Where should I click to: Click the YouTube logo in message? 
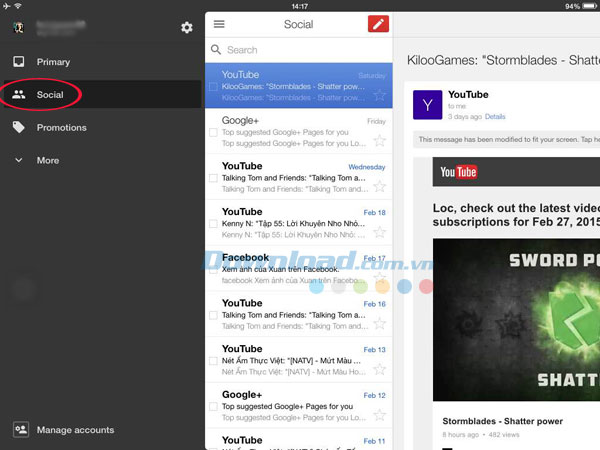pos(458,172)
